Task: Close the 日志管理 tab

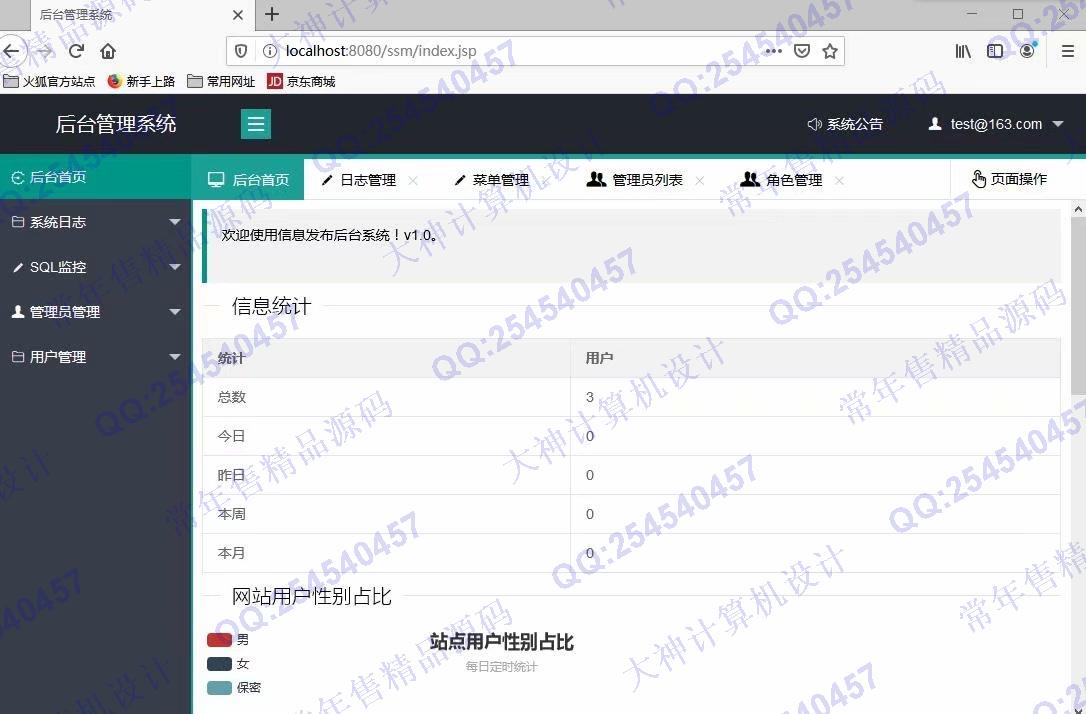Action: (413, 180)
